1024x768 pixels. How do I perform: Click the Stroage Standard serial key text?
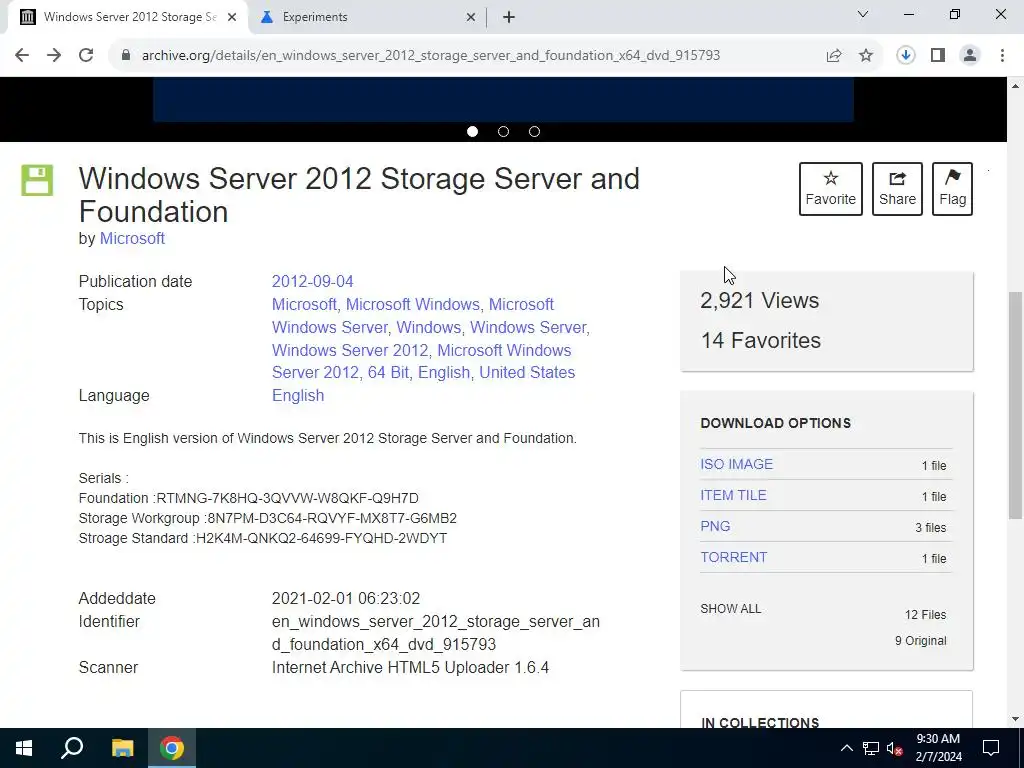pyautogui.click(x=321, y=539)
